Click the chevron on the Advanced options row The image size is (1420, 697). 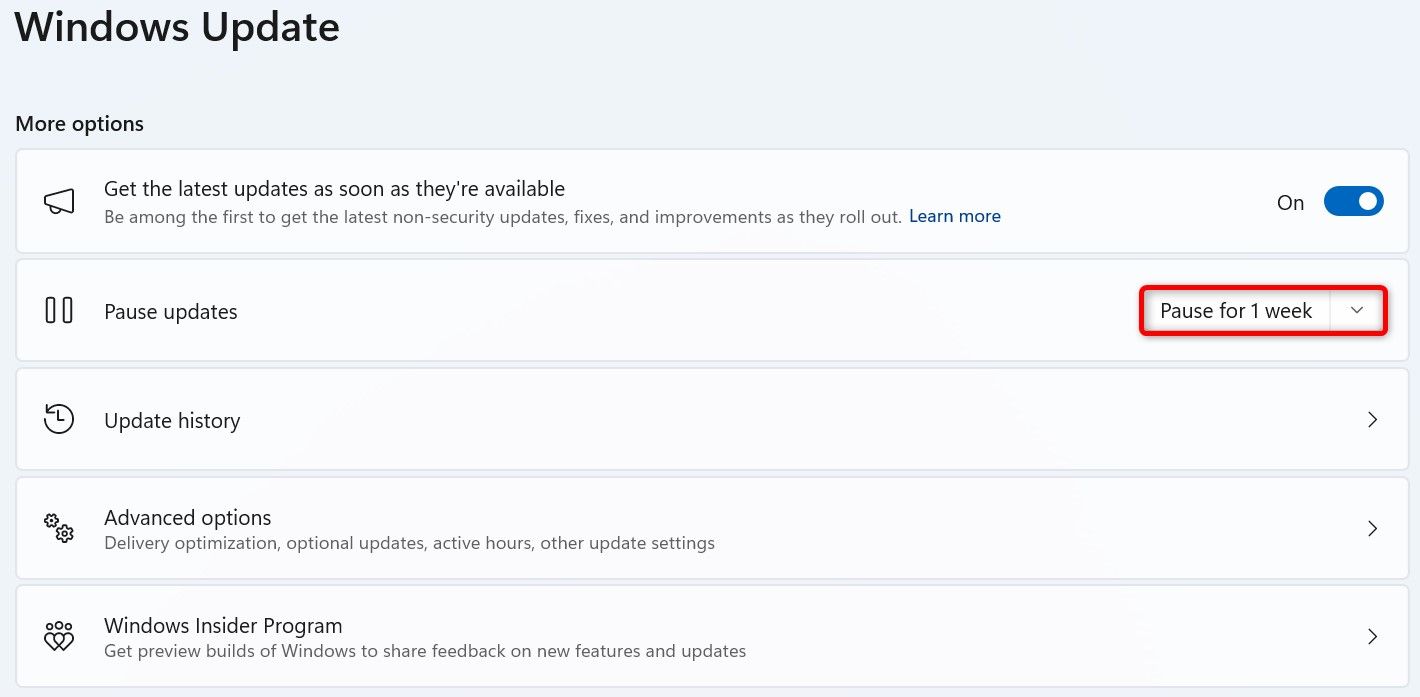click(x=1372, y=528)
